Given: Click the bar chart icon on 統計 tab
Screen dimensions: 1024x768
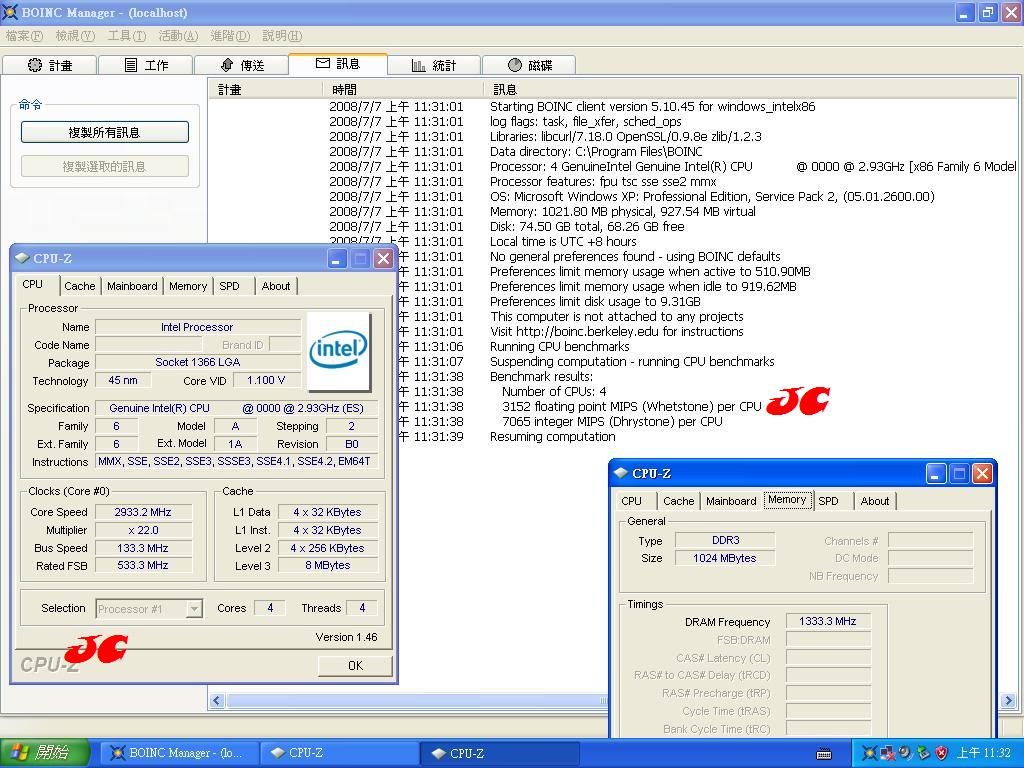Looking at the screenshot, I should 419,65.
